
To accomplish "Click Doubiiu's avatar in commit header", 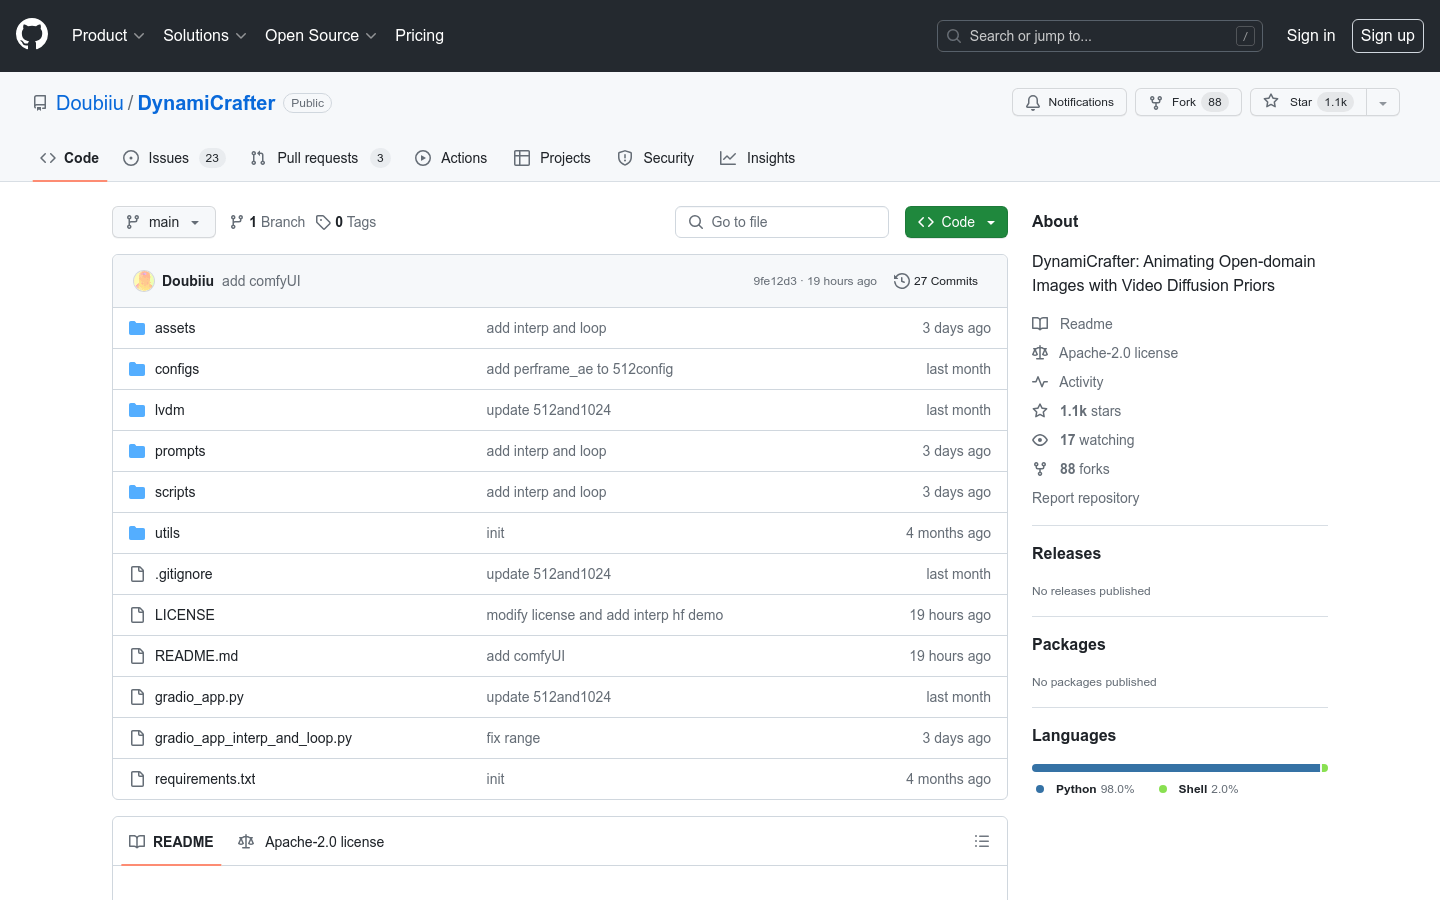I will click(x=144, y=281).
